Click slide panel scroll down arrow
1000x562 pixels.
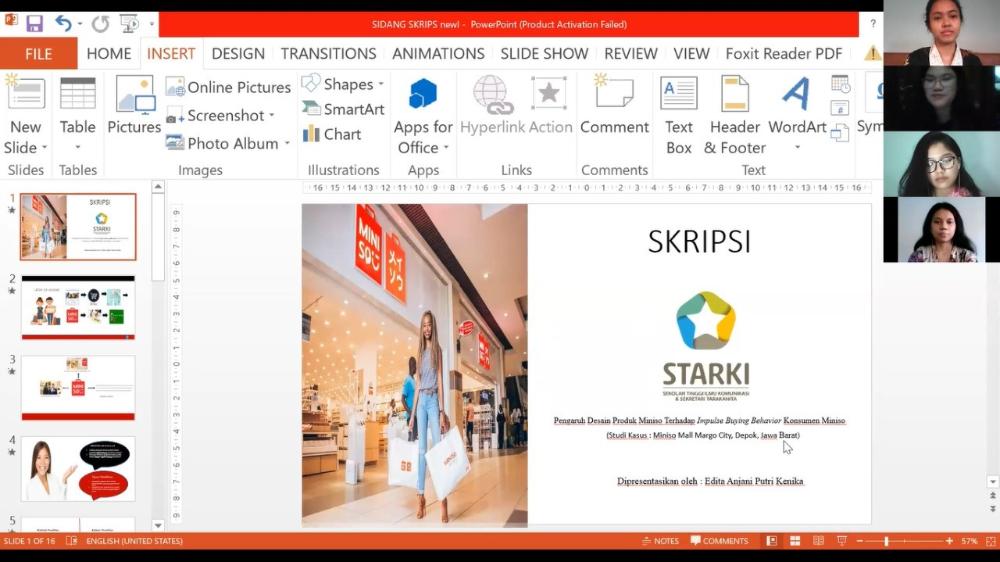click(158, 526)
